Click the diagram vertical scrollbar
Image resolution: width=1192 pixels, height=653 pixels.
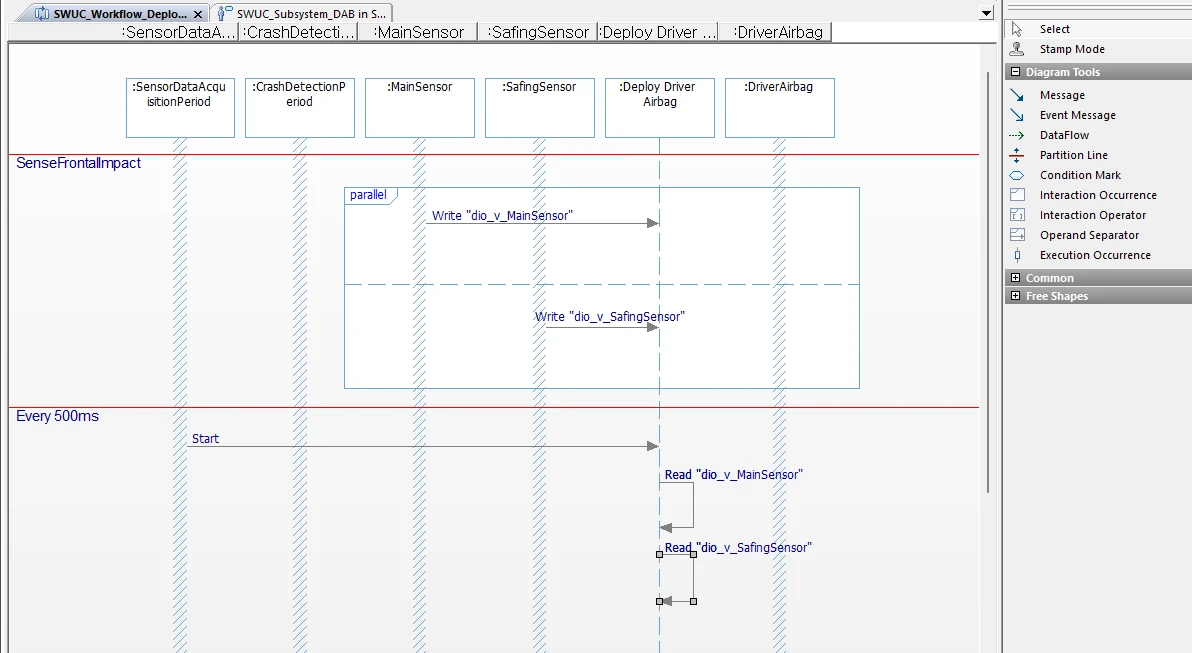coord(988,281)
